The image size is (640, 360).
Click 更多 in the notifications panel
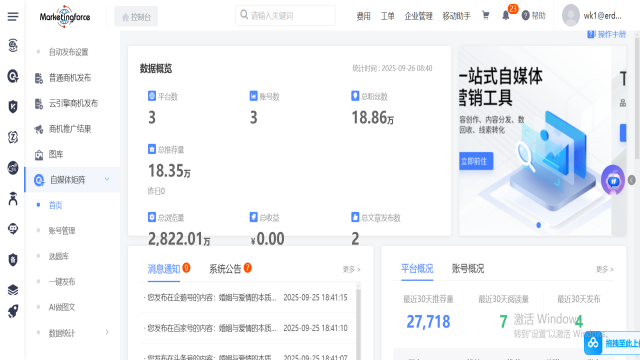point(351,269)
